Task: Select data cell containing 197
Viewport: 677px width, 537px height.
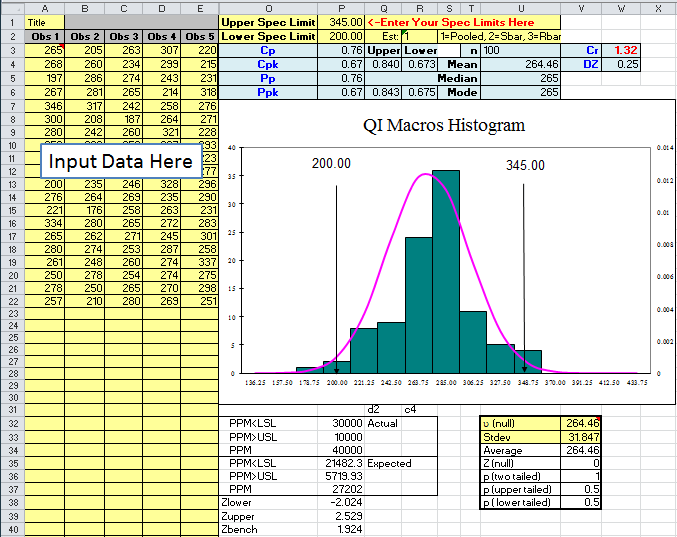Action: 44,78
